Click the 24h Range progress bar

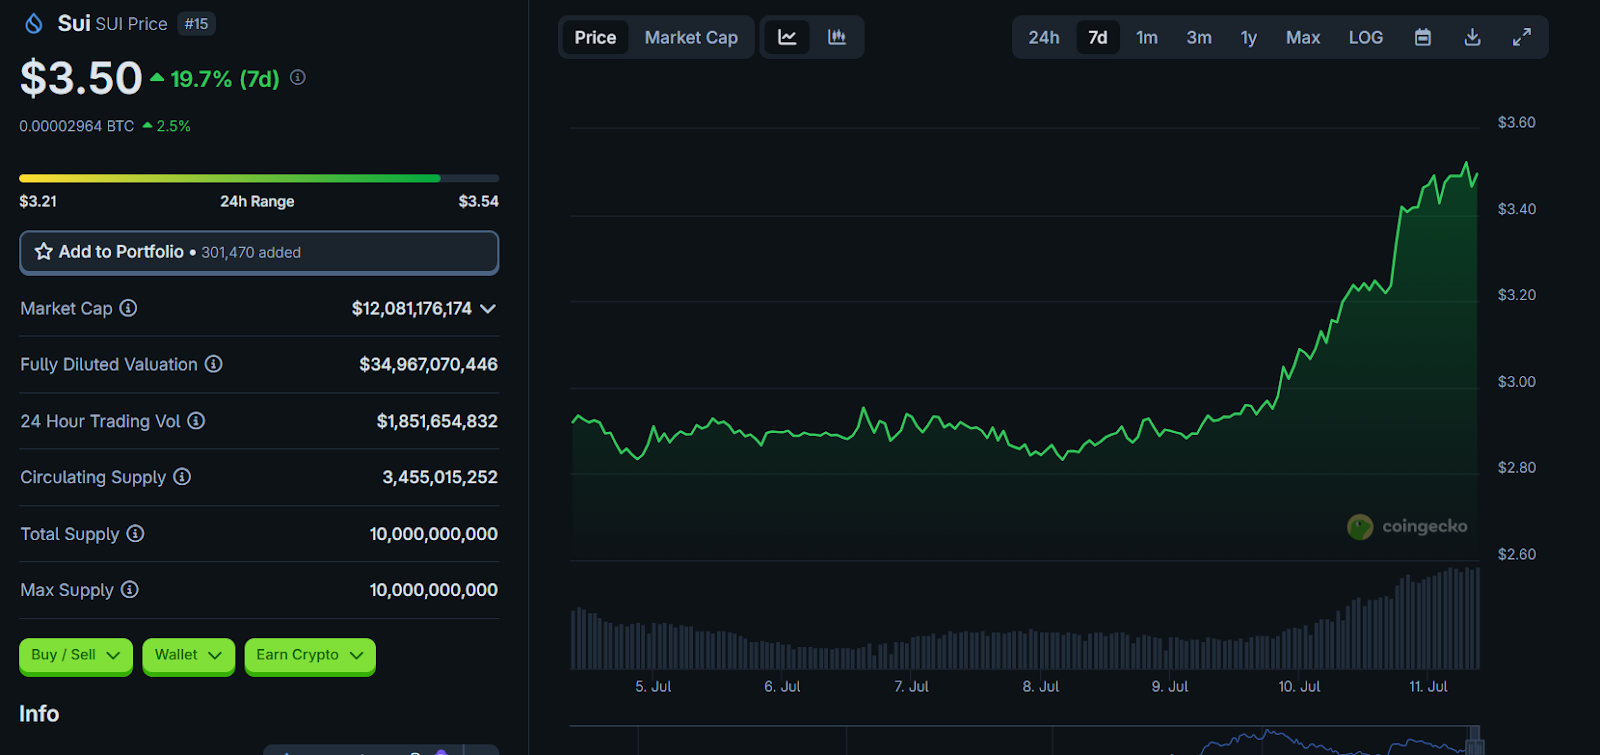[259, 178]
